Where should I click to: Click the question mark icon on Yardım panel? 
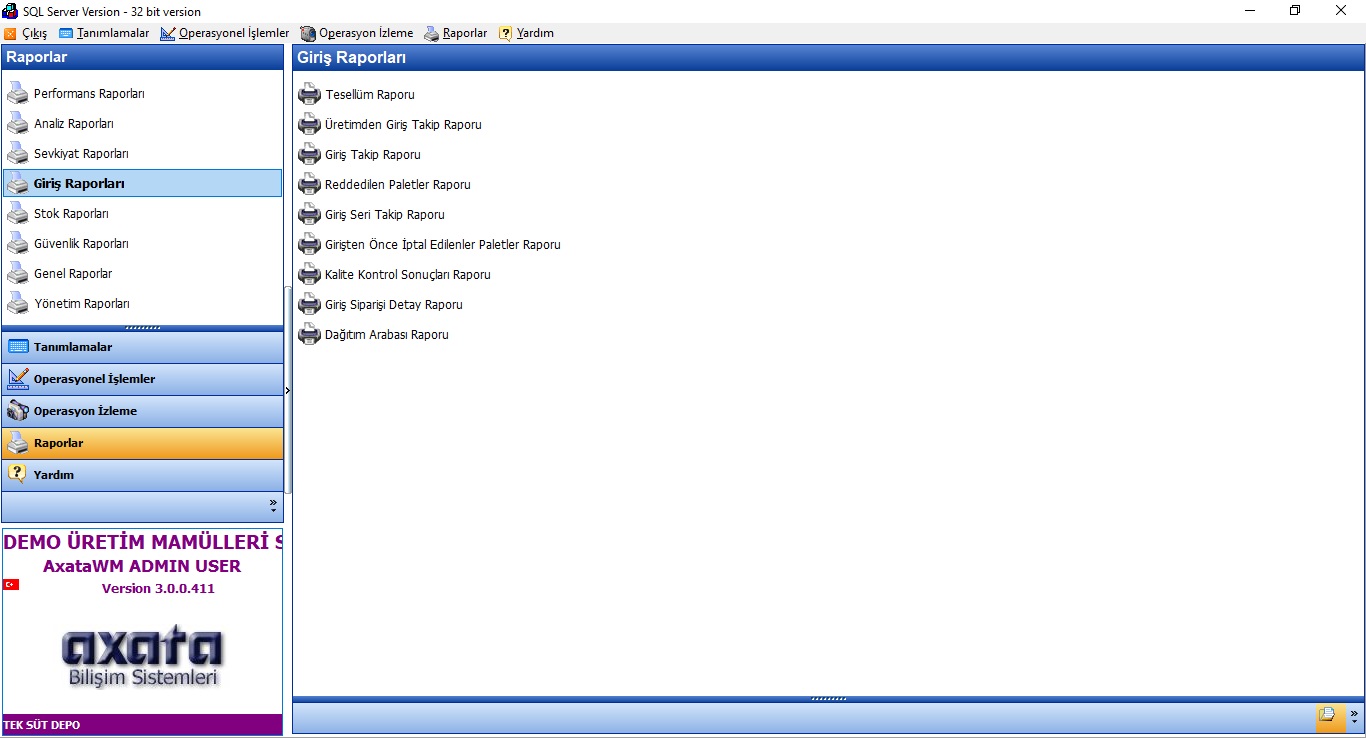[18, 474]
